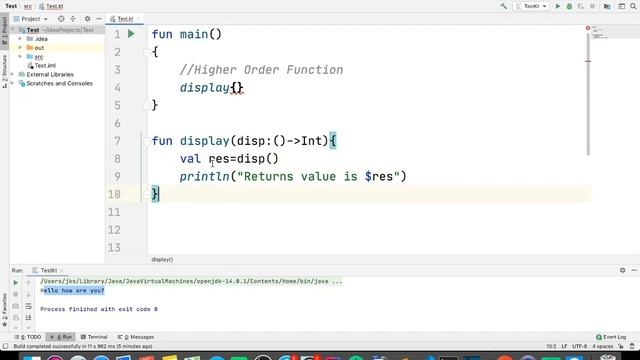Open the Event Log
This screenshot has width=640, height=360.
coord(611,337)
